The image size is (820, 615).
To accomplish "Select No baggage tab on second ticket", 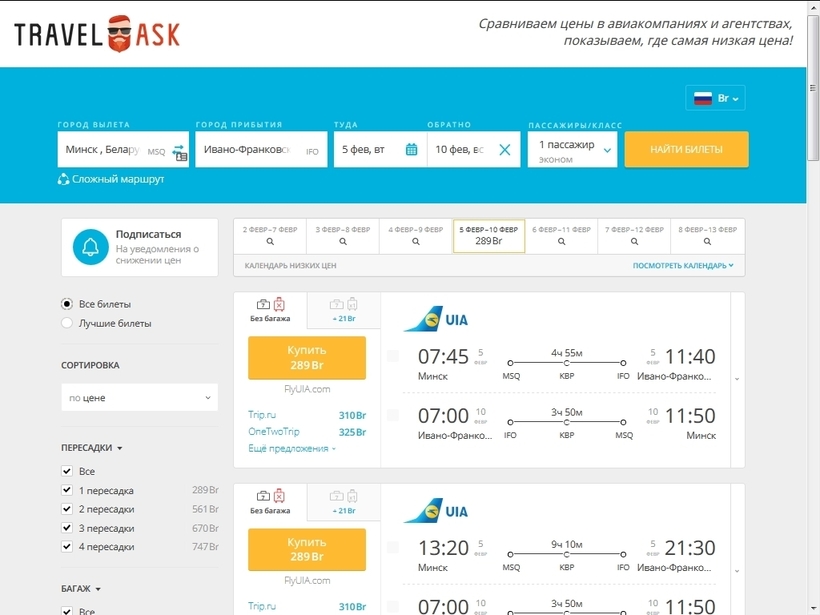I will pyautogui.click(x=270, y=502).
